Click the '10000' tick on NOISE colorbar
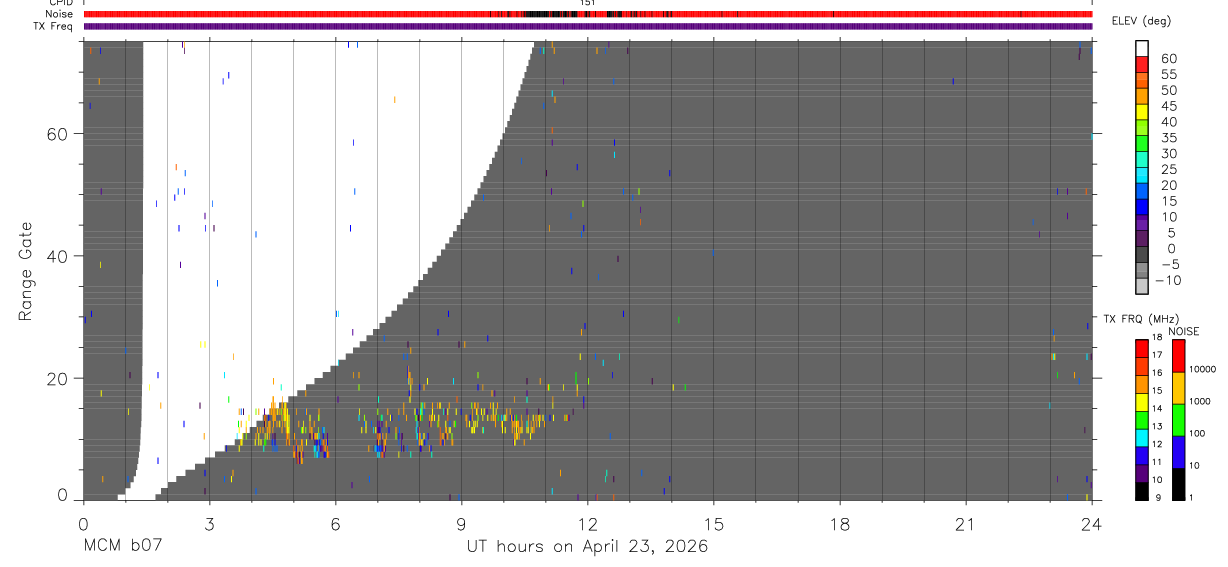This screenshot has height=567, width=1228. click(x=1203, y=369)
